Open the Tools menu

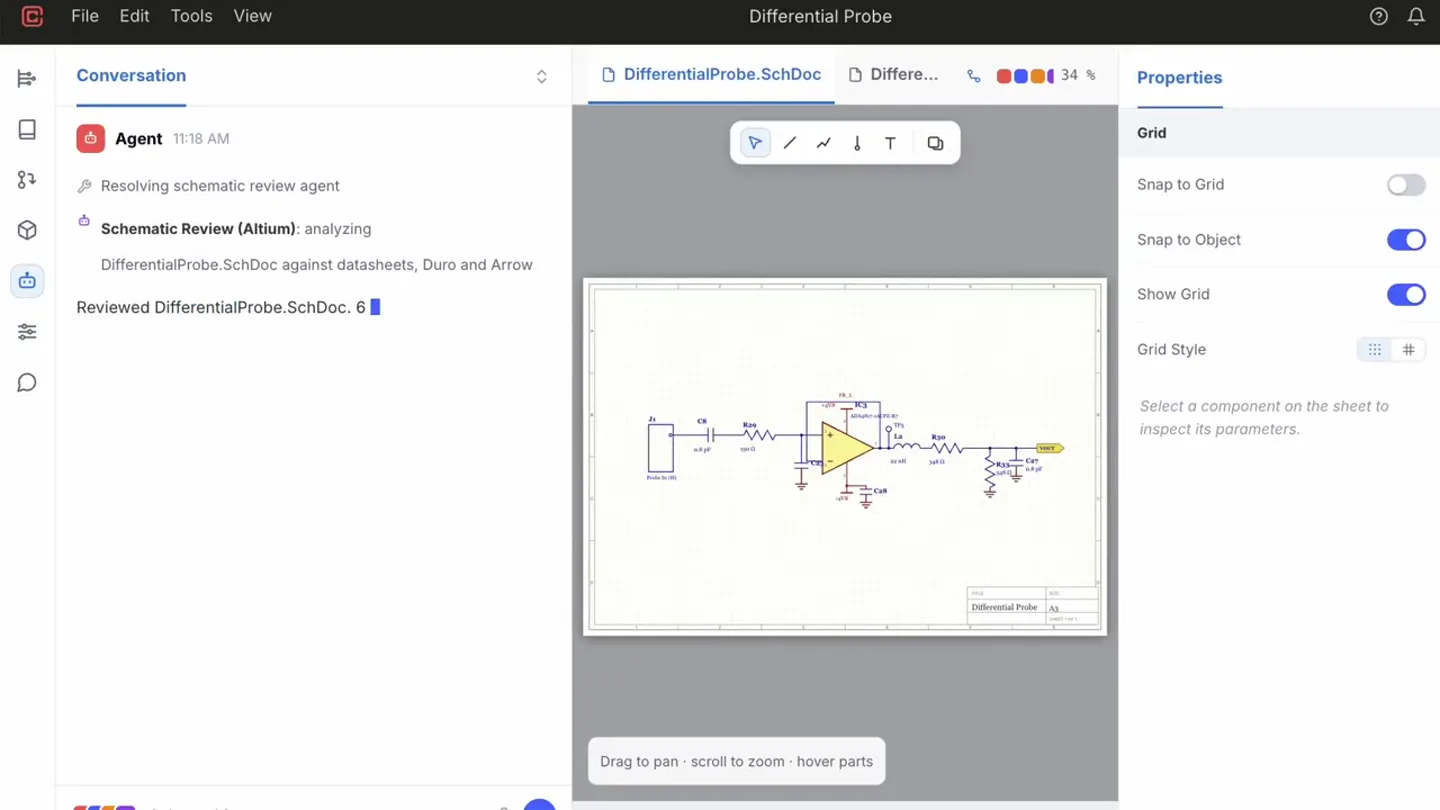pyautogui.click(x=191, y=16)
